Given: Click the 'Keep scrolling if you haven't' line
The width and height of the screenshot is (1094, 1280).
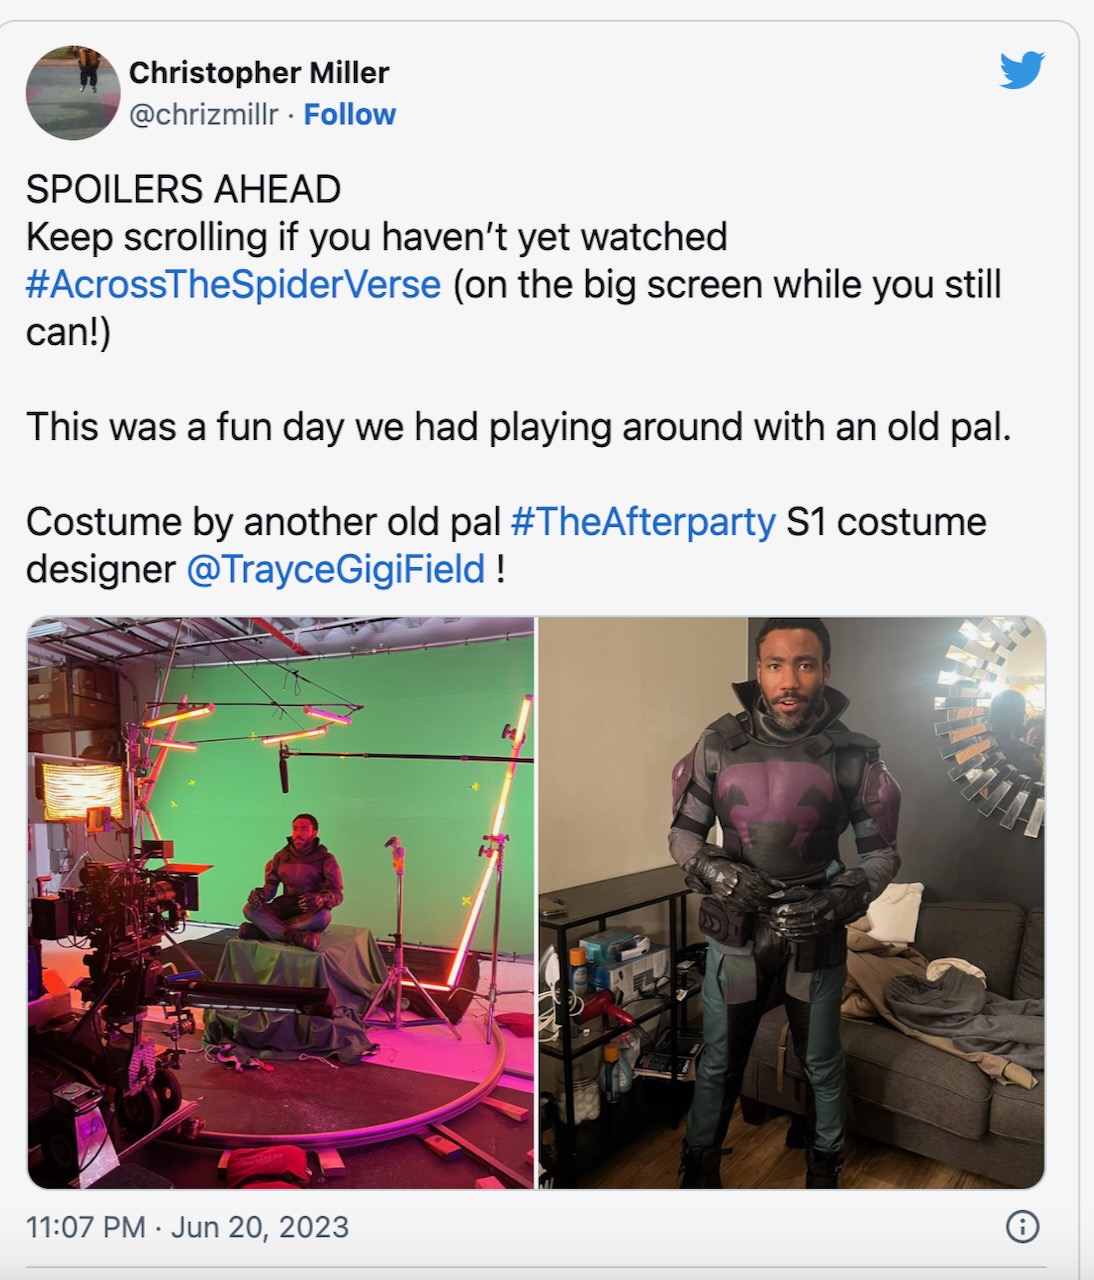Looking at the screenshot, I should (x=376, y=237).
